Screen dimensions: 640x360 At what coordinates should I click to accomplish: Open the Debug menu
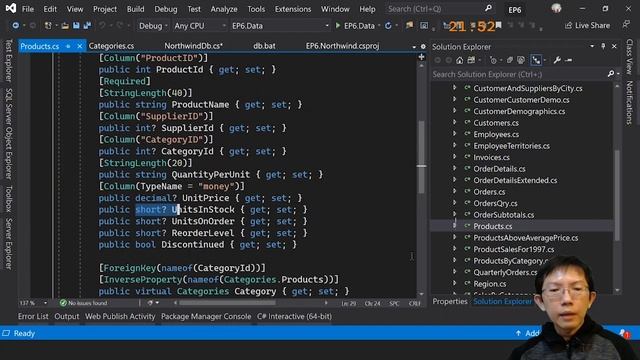coord(166,9)
